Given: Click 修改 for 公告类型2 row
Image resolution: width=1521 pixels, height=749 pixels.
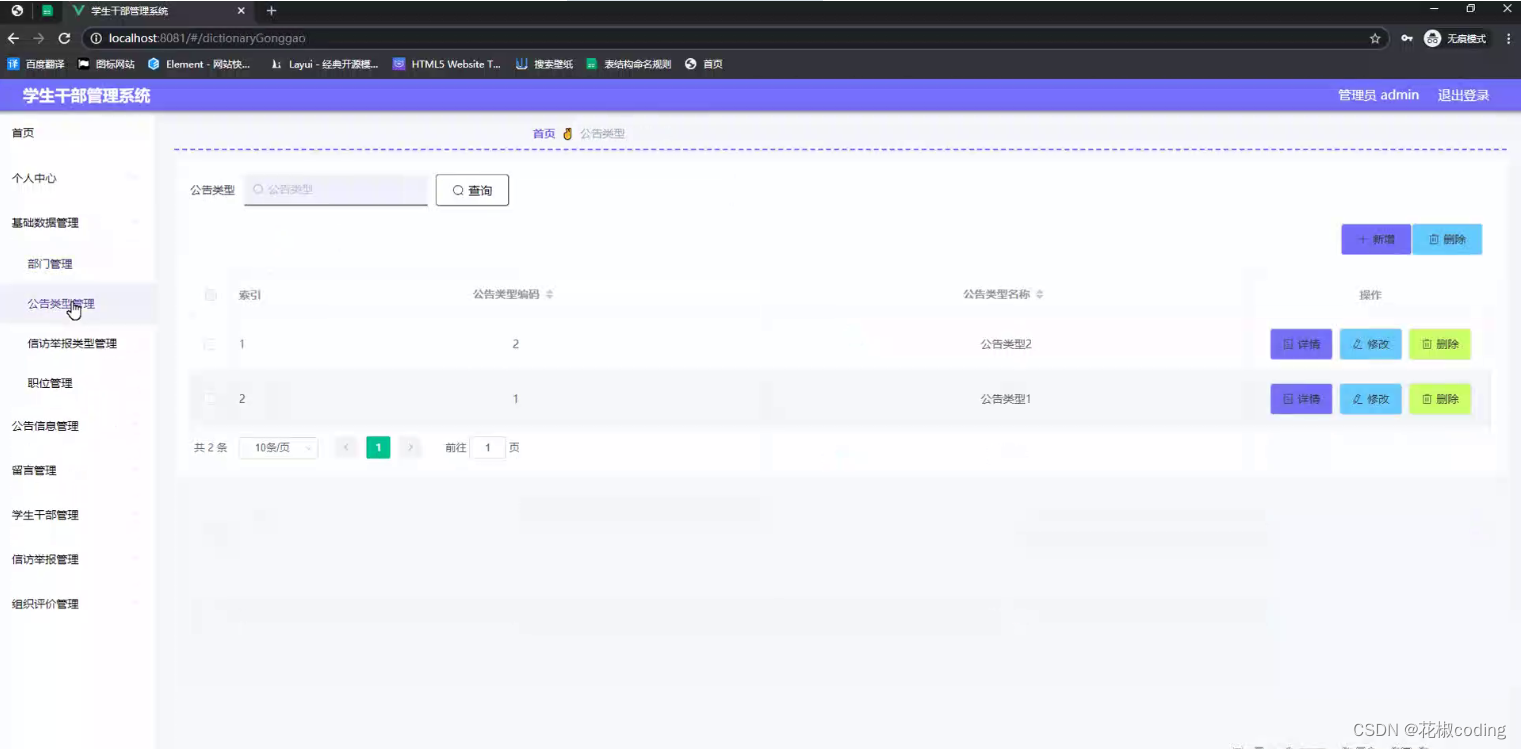Looking at the screenshot, I should 1371,344.
